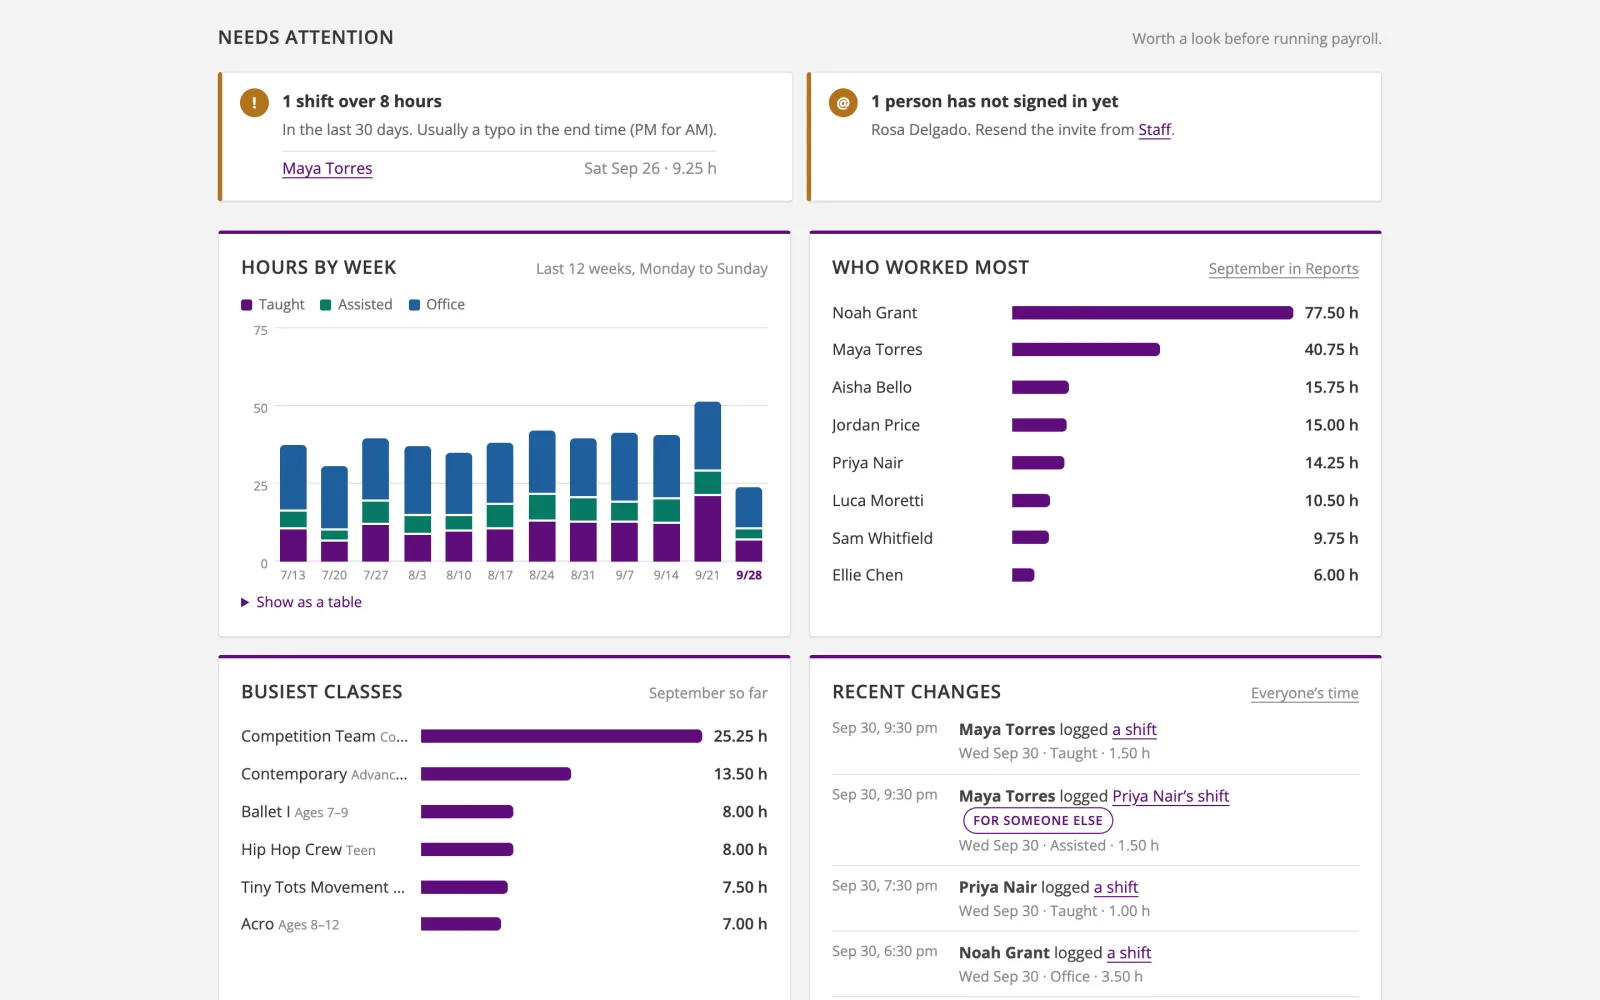Click '25.25 h' value for Competition Team
This screenshot has height=1000, width=1600.
[x=740, y=736]
